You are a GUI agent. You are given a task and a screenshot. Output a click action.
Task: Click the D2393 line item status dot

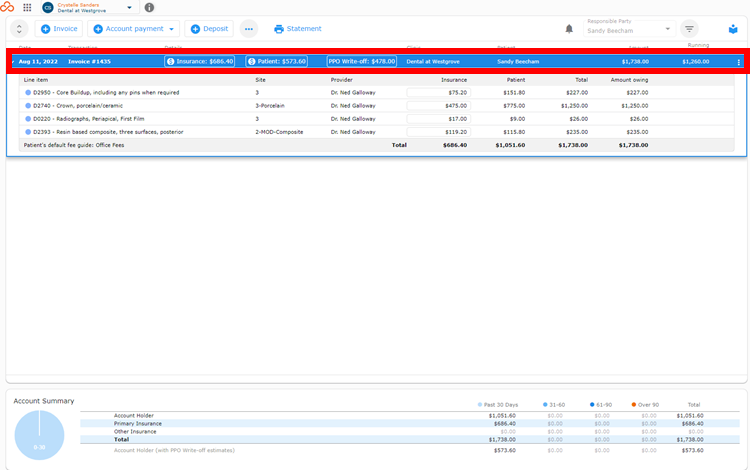tap(28, 132)
